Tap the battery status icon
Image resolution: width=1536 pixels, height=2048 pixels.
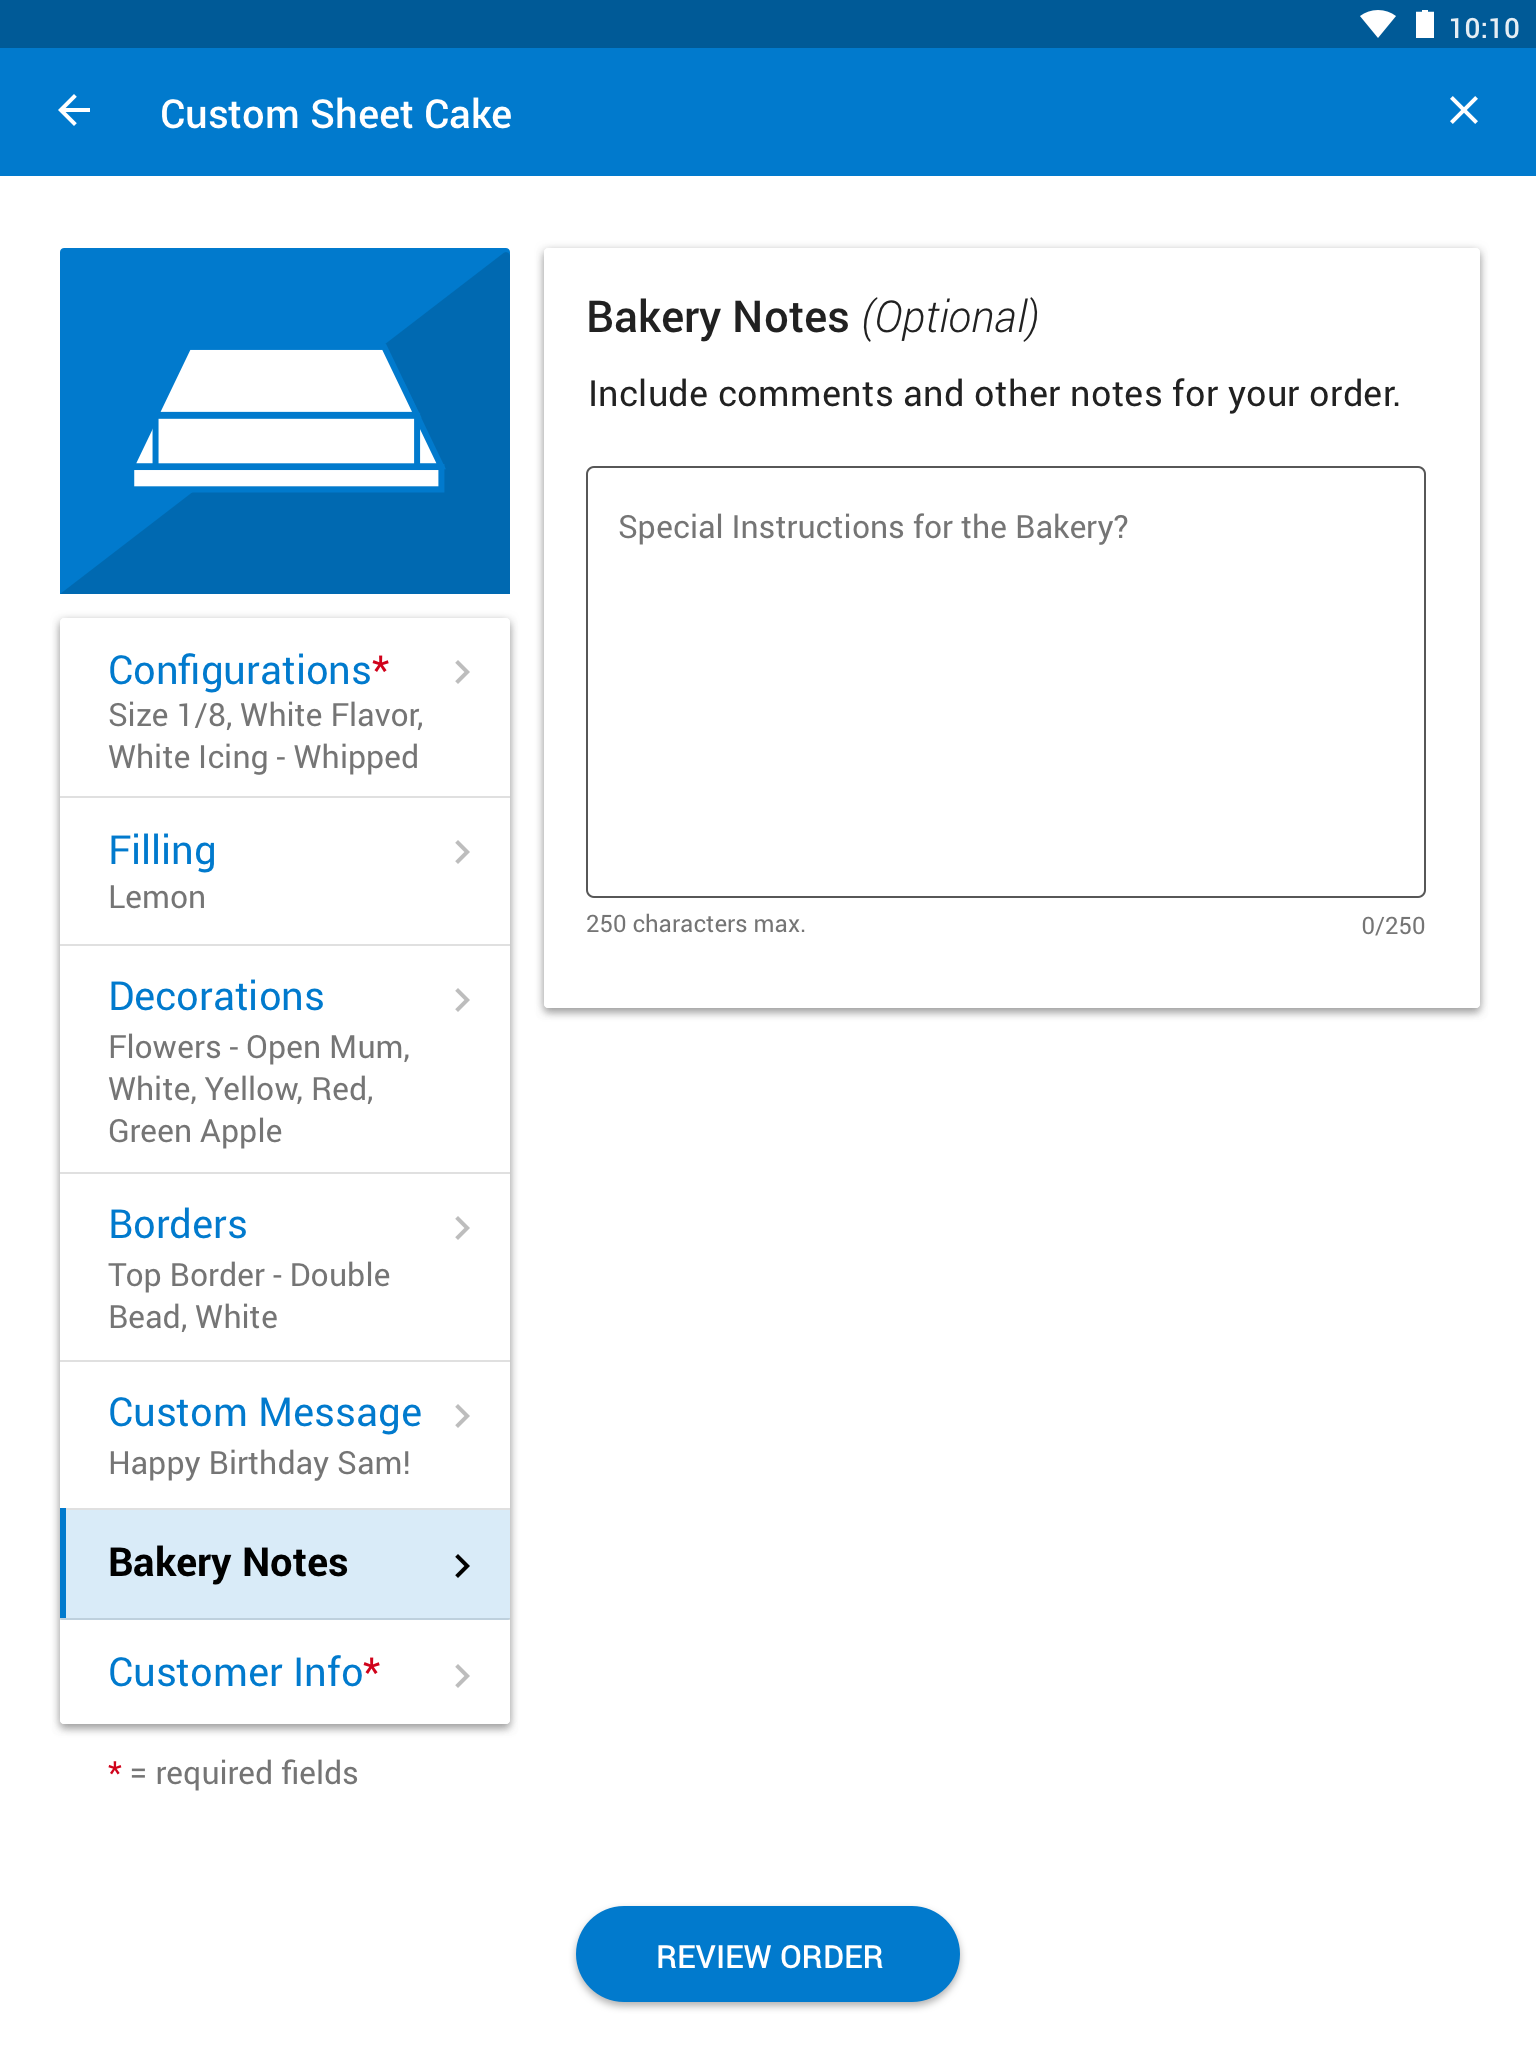tap(1424, 24)
